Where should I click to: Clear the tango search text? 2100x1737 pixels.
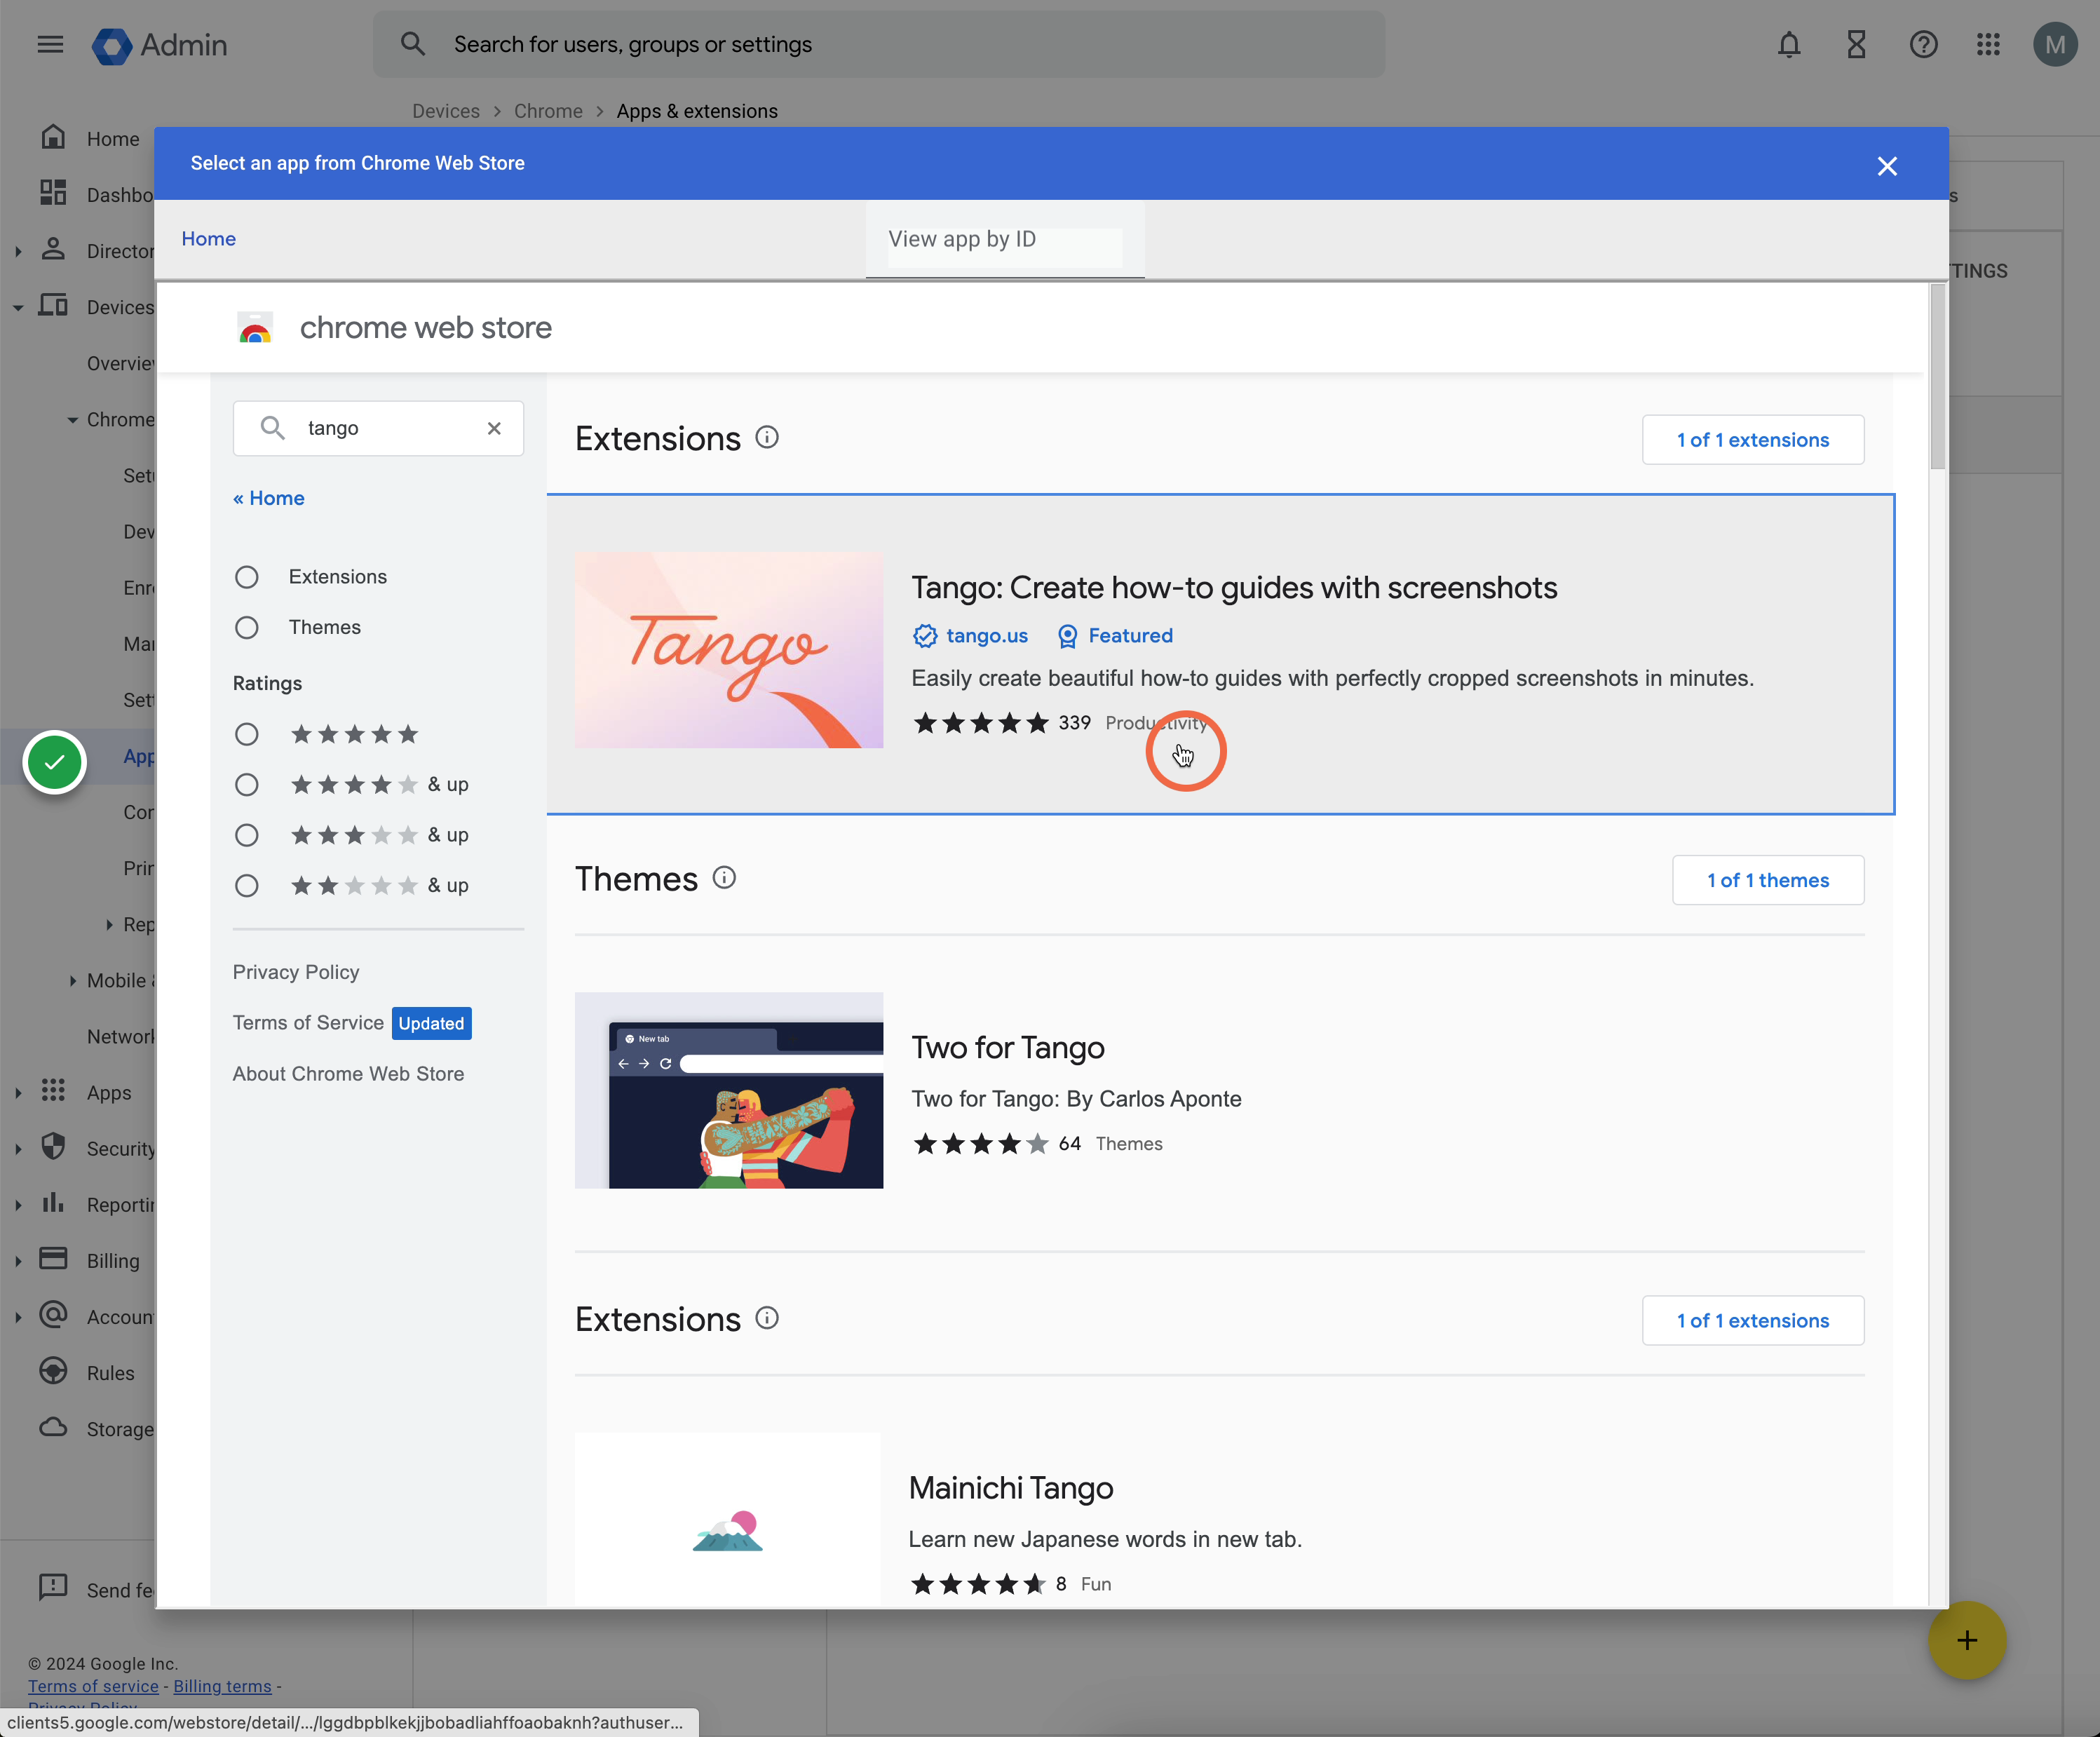click(494, 428)
